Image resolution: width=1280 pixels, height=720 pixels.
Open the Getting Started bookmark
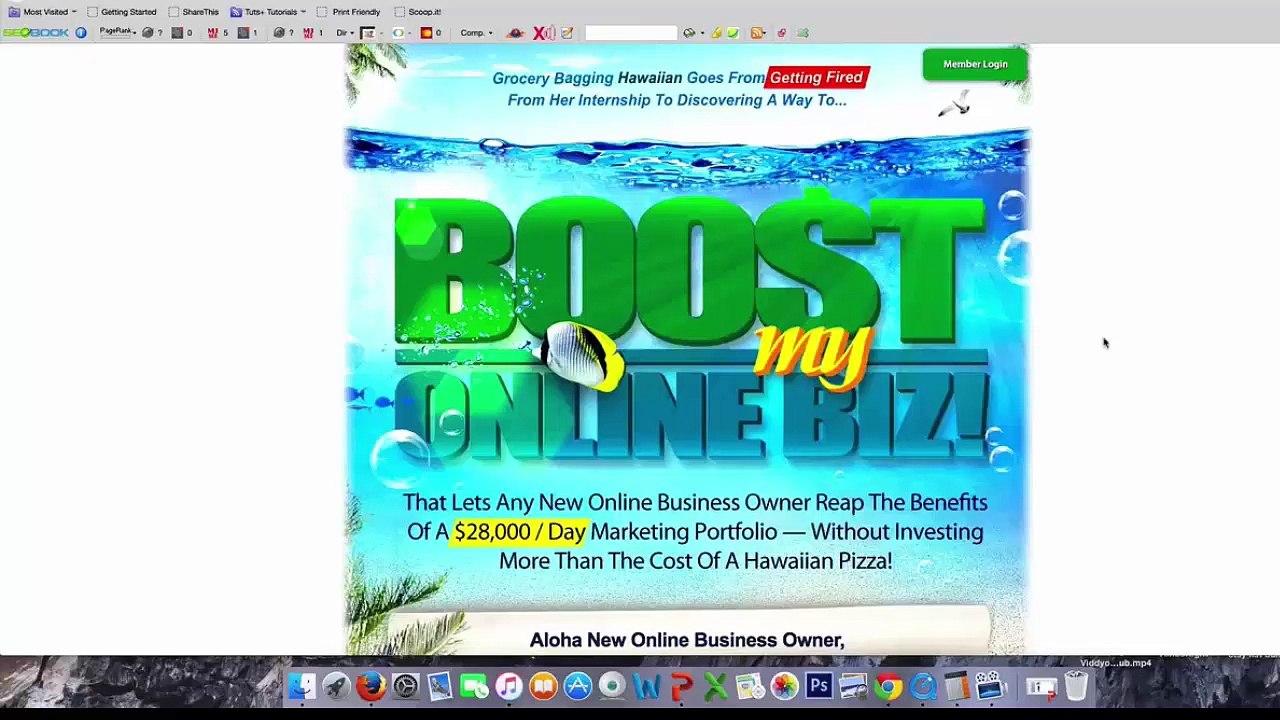[x=122, y=12]
